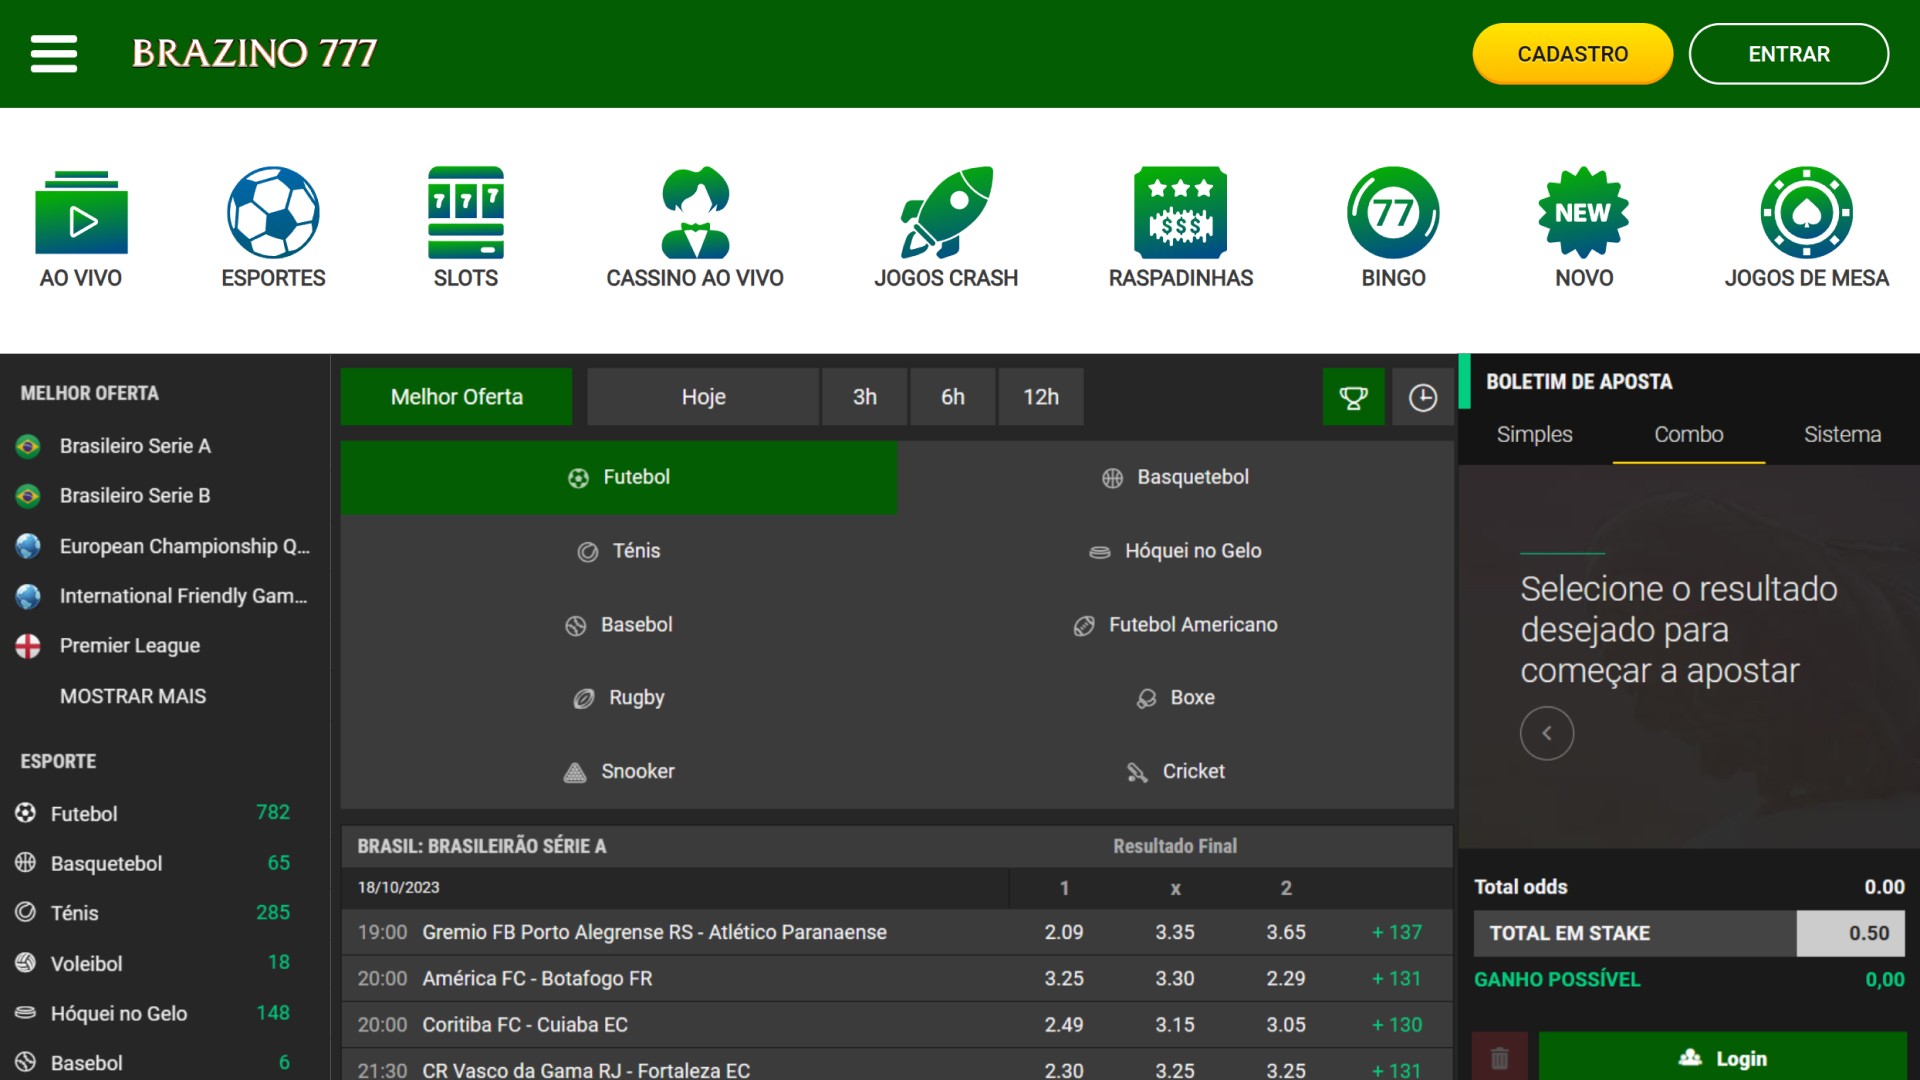The image size is (1920, 1080).
Task: Click the clock icon filter button
Action: [1422, 397]
